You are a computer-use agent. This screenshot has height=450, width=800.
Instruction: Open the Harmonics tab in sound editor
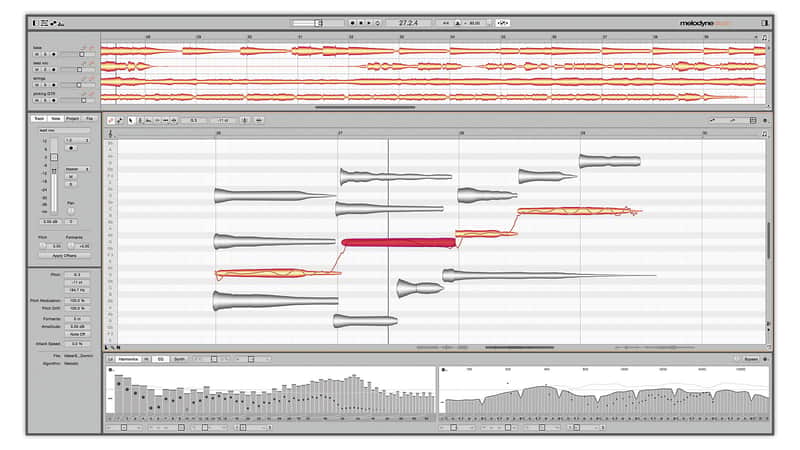[128, 359]
